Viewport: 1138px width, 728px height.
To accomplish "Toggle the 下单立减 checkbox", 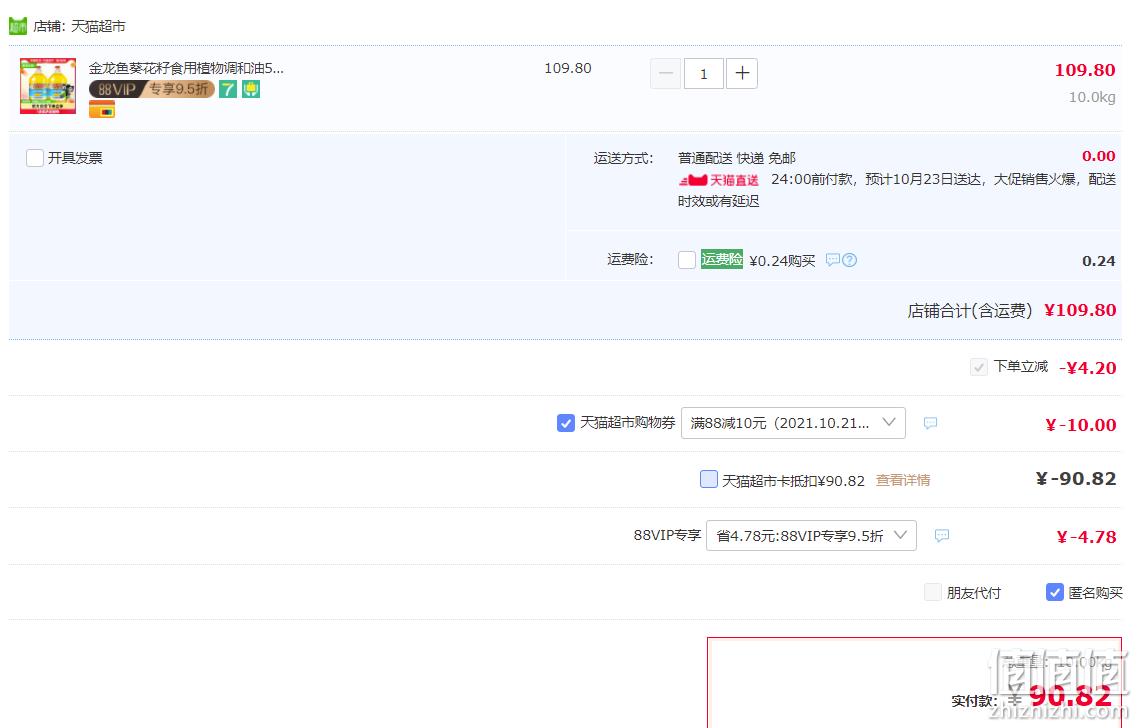I will tap(978, 367).
